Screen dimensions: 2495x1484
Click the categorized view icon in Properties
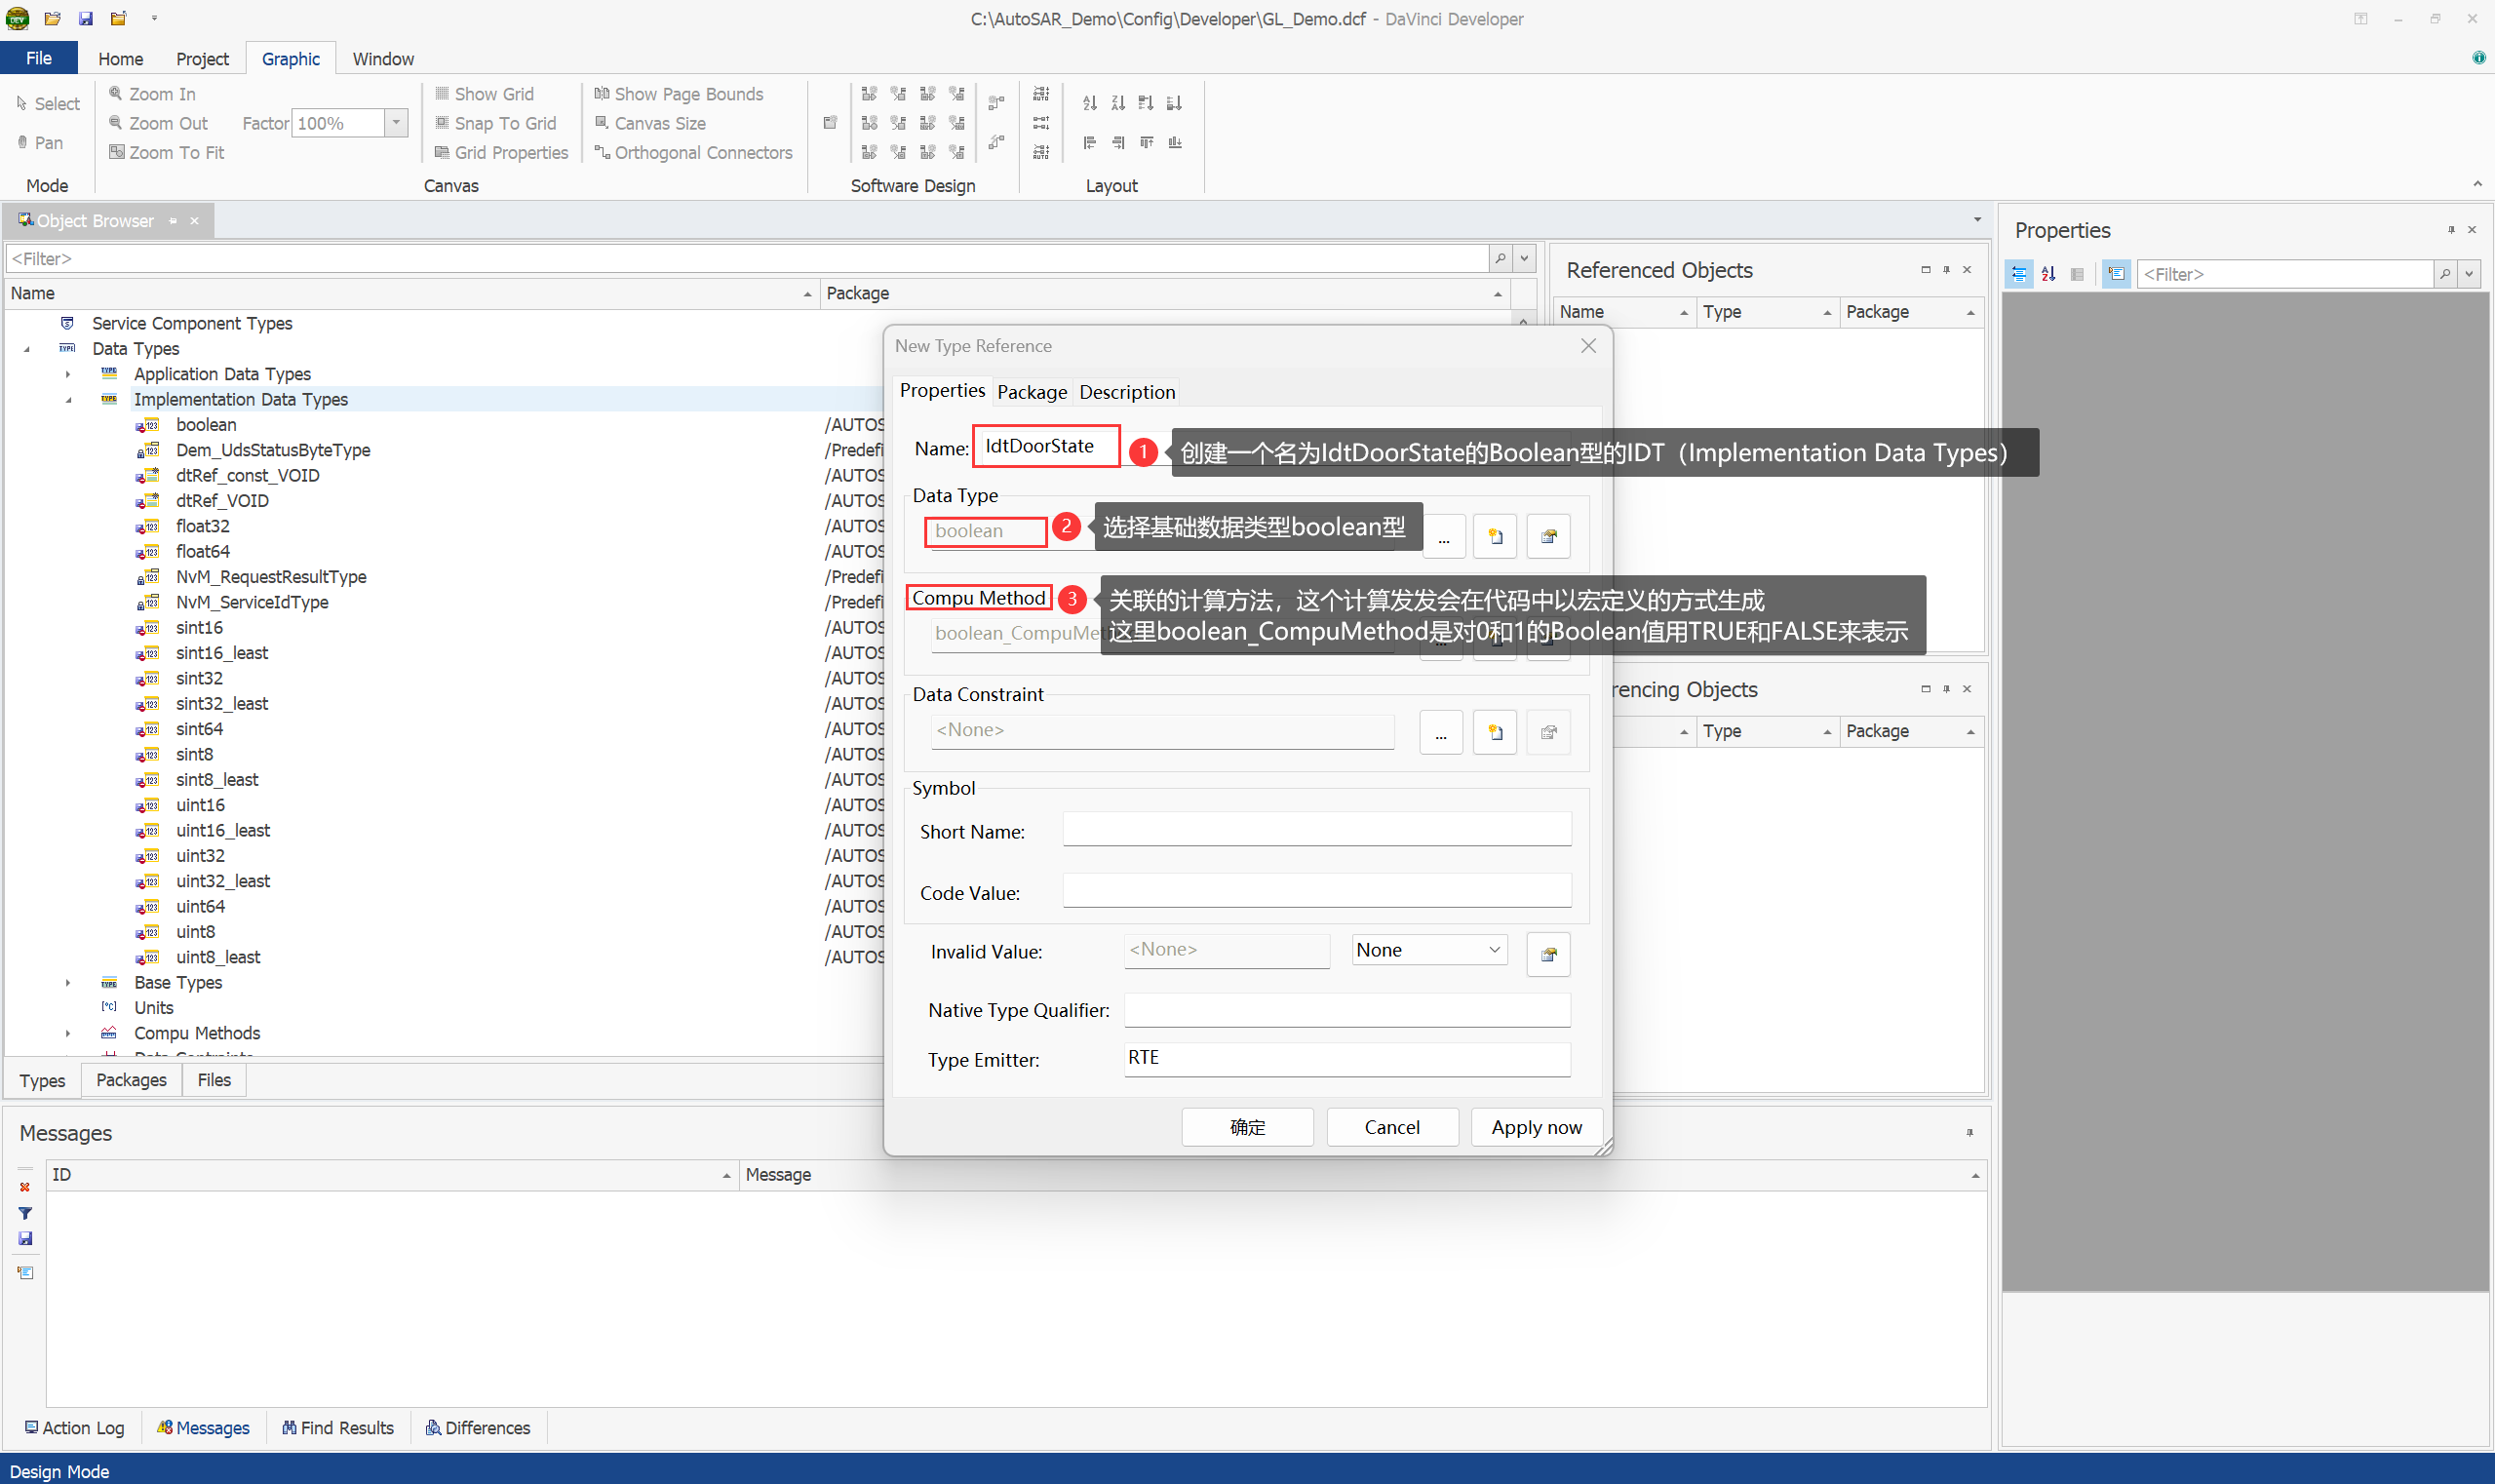coord(2019,274)
